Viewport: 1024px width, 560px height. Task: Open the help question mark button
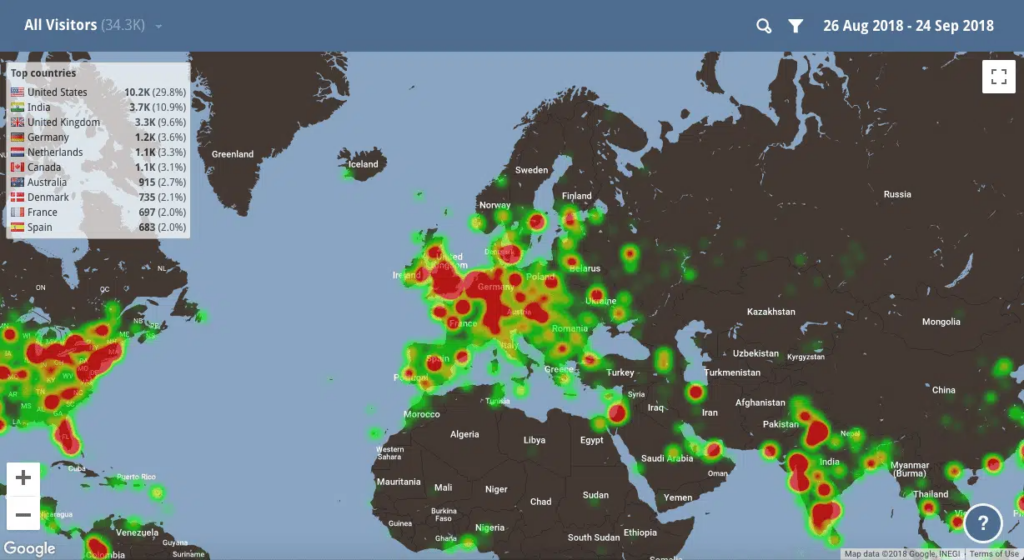coord(984,522)
